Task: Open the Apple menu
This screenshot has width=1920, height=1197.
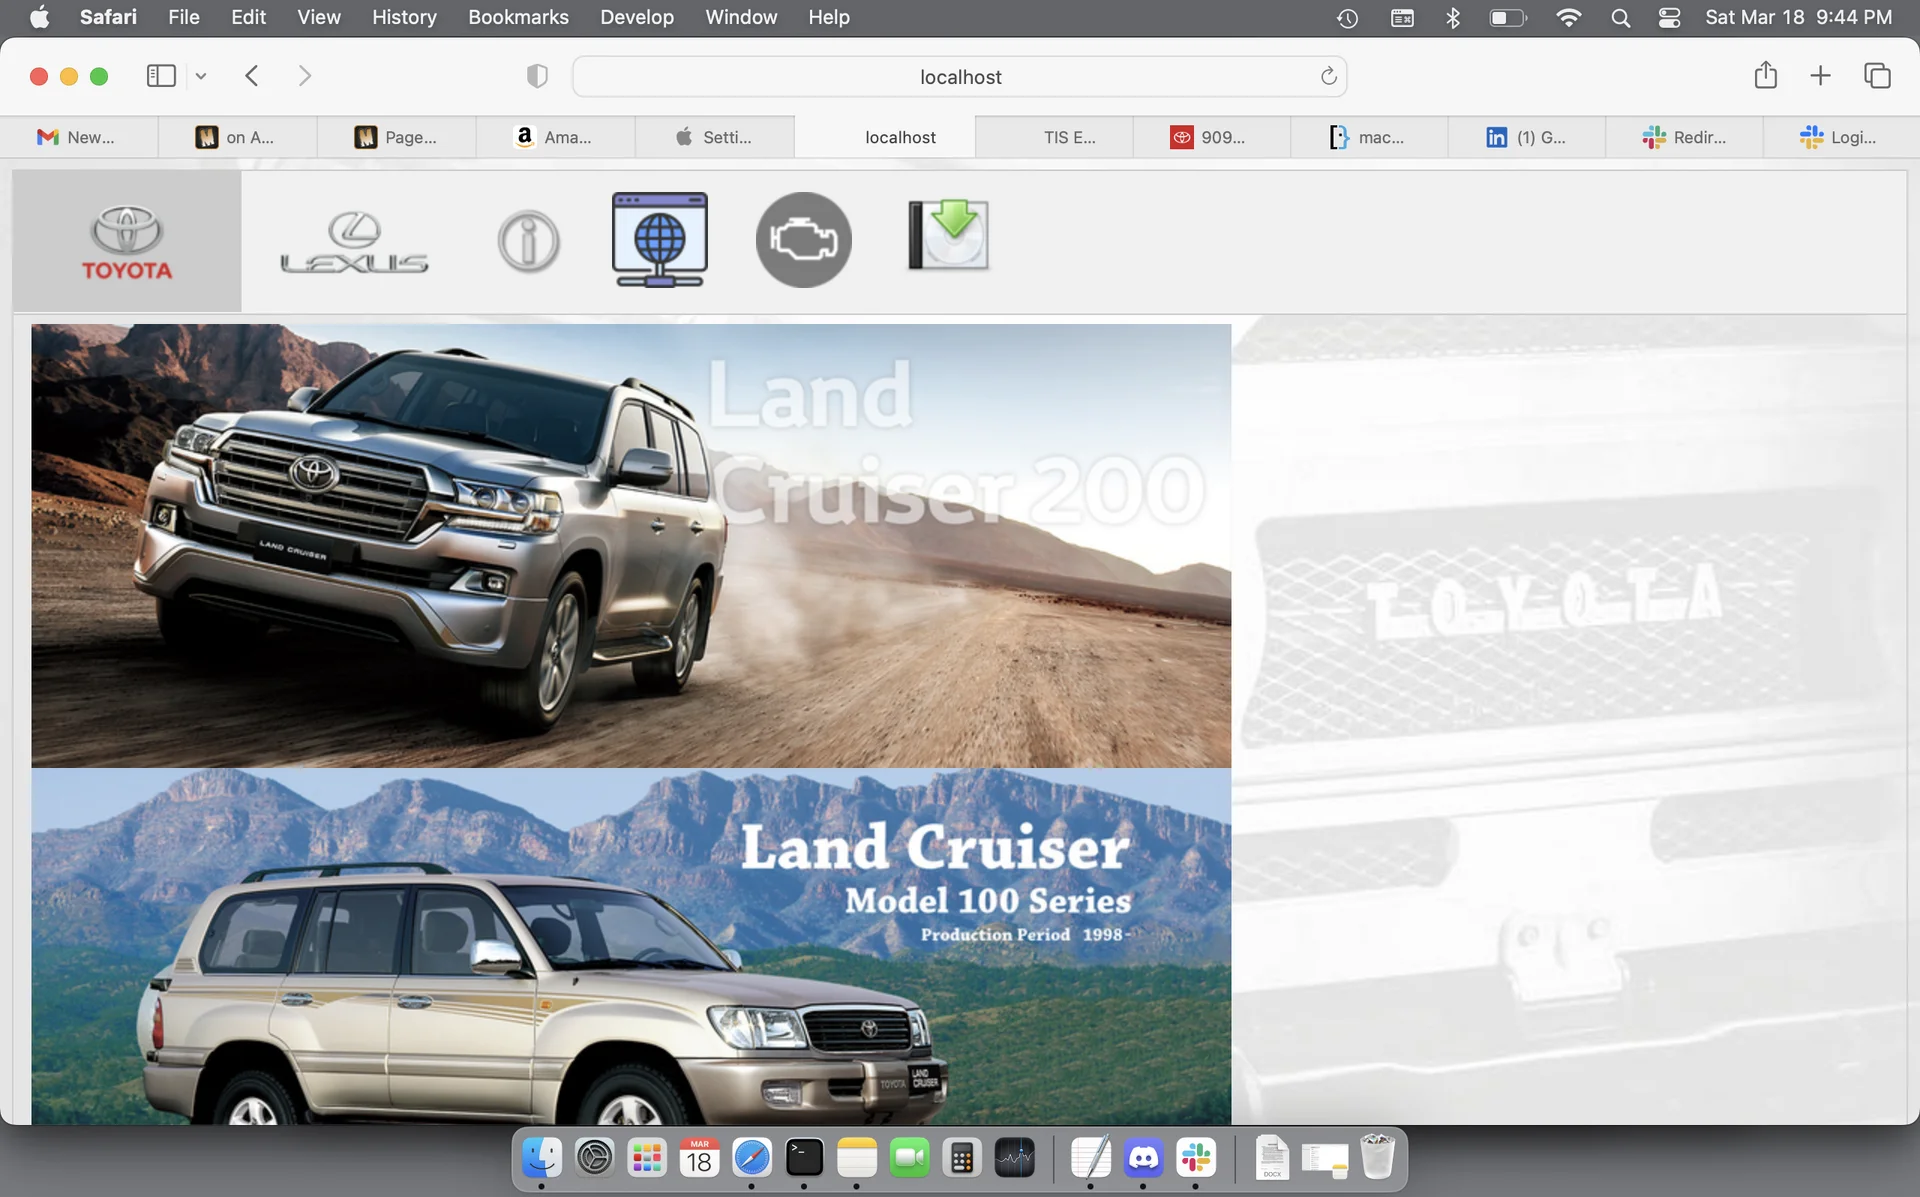Action: 39,17
